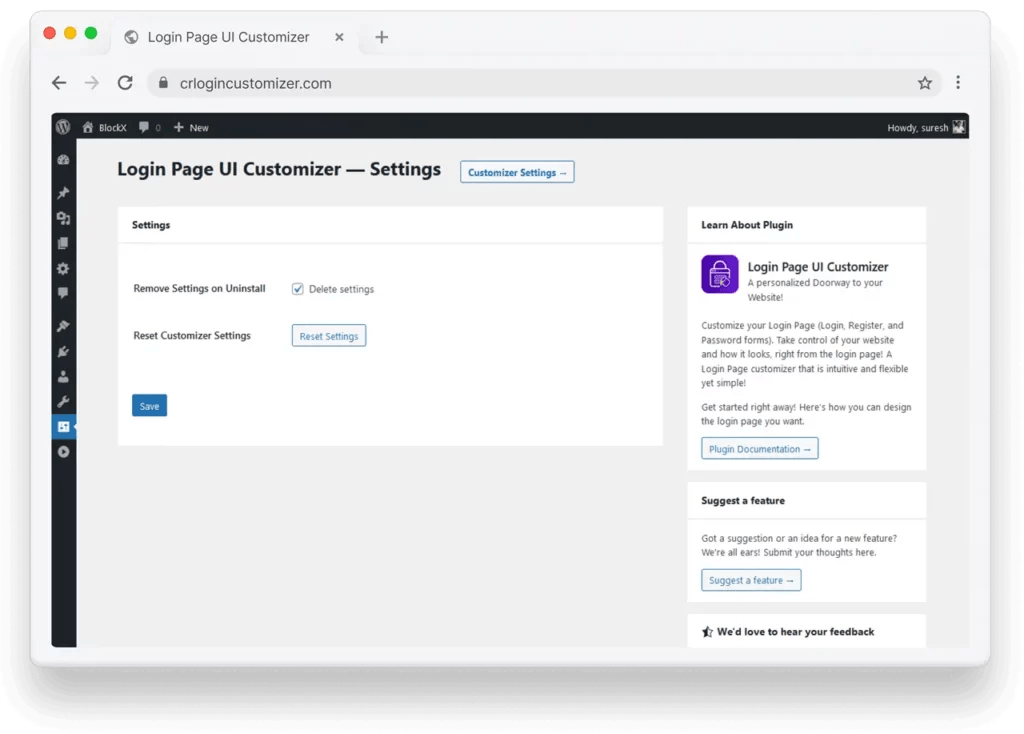The width and height of the screenshot is (1024, 734).
Task: Click the WordPress logo in admin bar
Action: pos(63,127)
